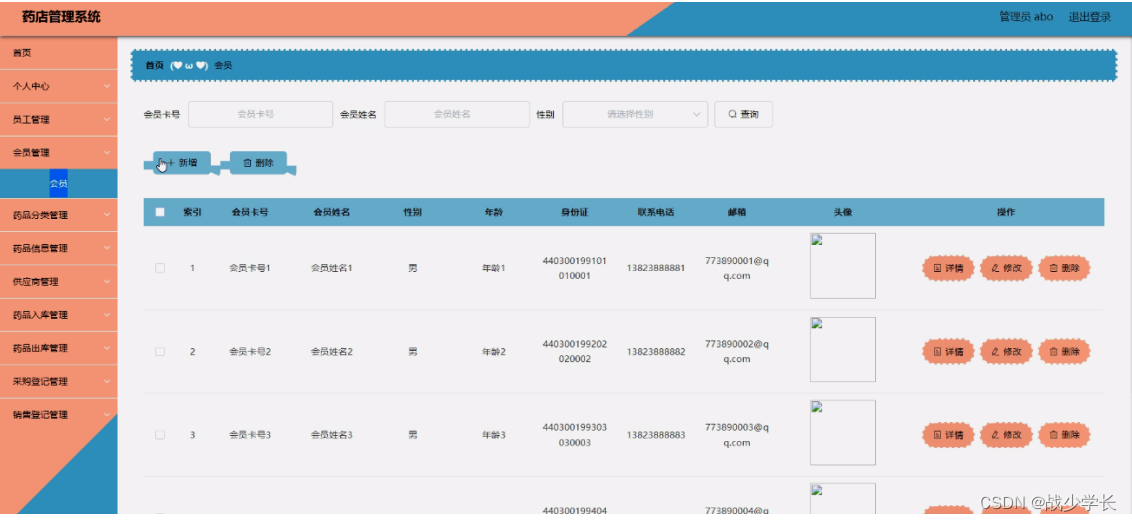Viewport: 1132px width, 521px height.
Task: Click 删除 for 会员姓名1 row
Action: [1064, 268]
